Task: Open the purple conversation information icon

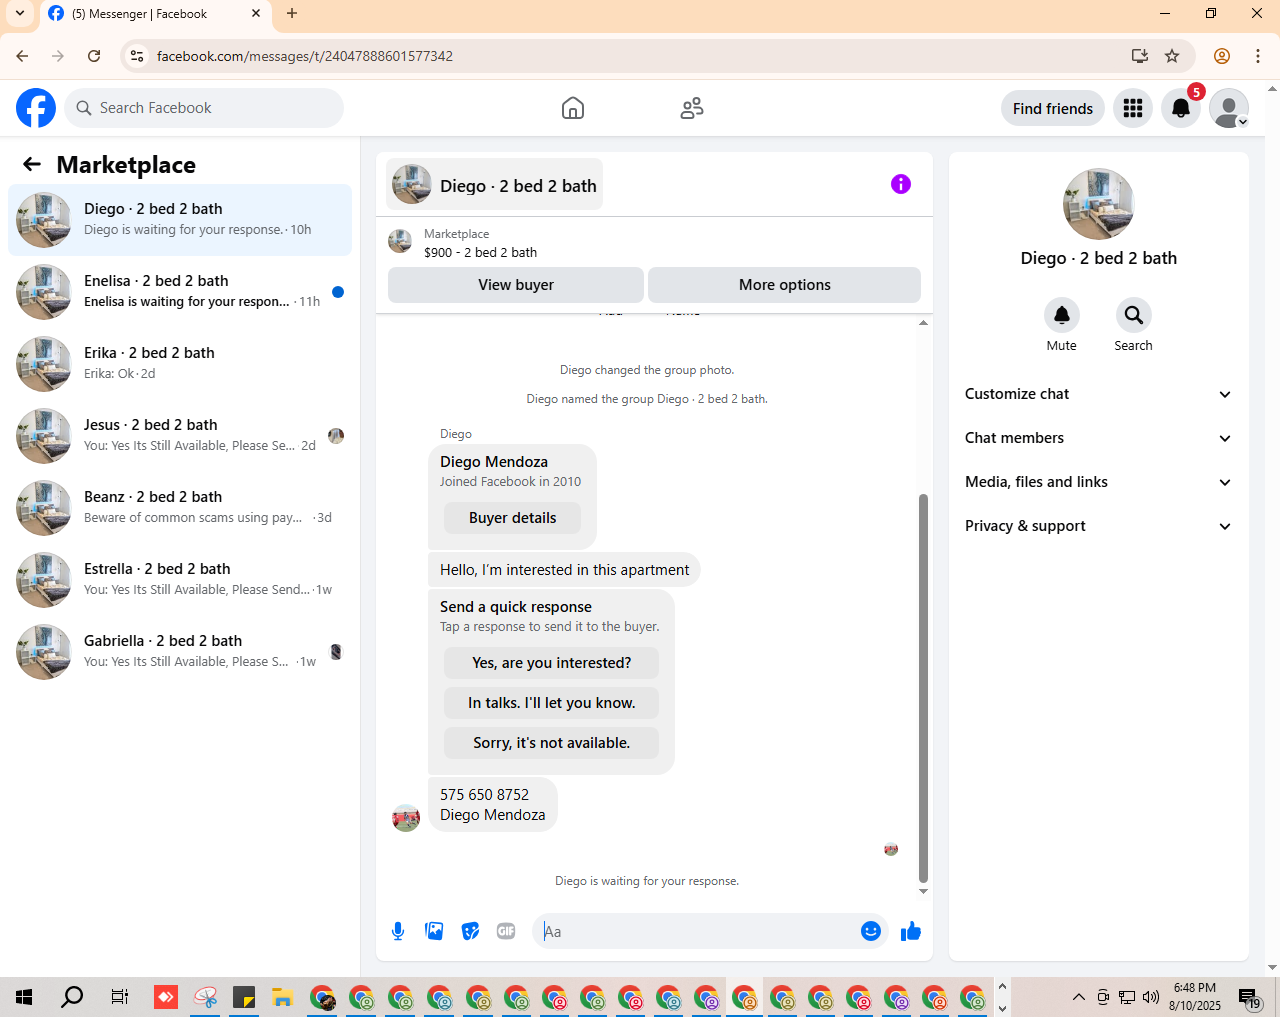Action: click(x=901, y=184)
